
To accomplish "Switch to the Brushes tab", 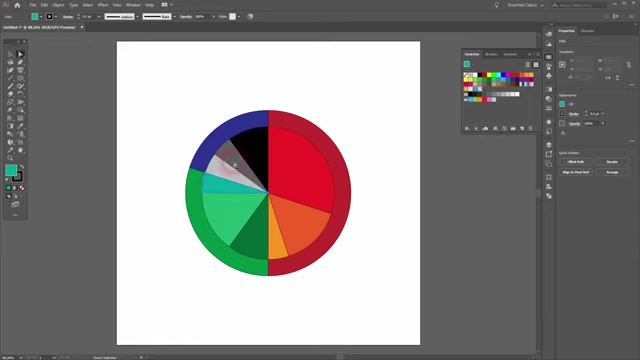I will click(x=491, y=54).
